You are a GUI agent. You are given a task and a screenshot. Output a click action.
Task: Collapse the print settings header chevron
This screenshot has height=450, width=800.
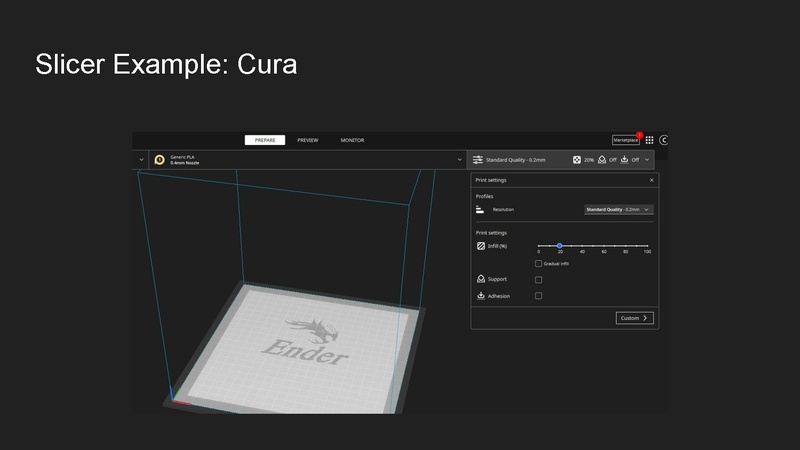coord(647,160)
